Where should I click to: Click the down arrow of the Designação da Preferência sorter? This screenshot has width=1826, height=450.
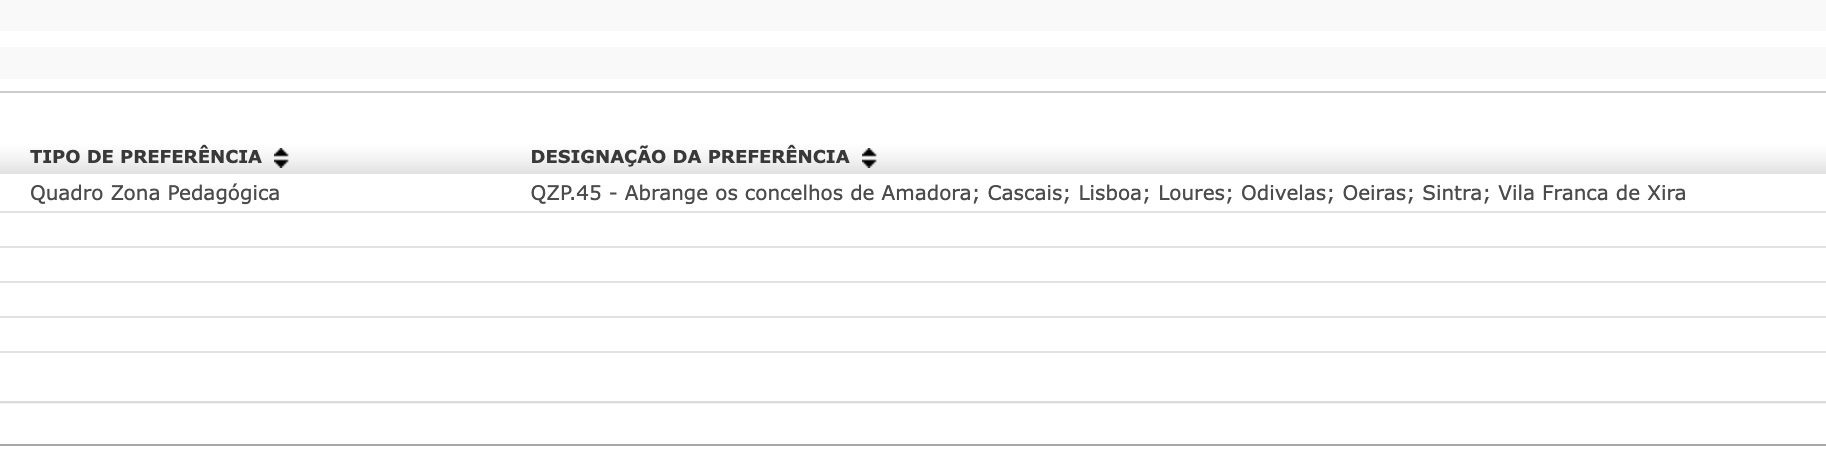click(869, 163)
